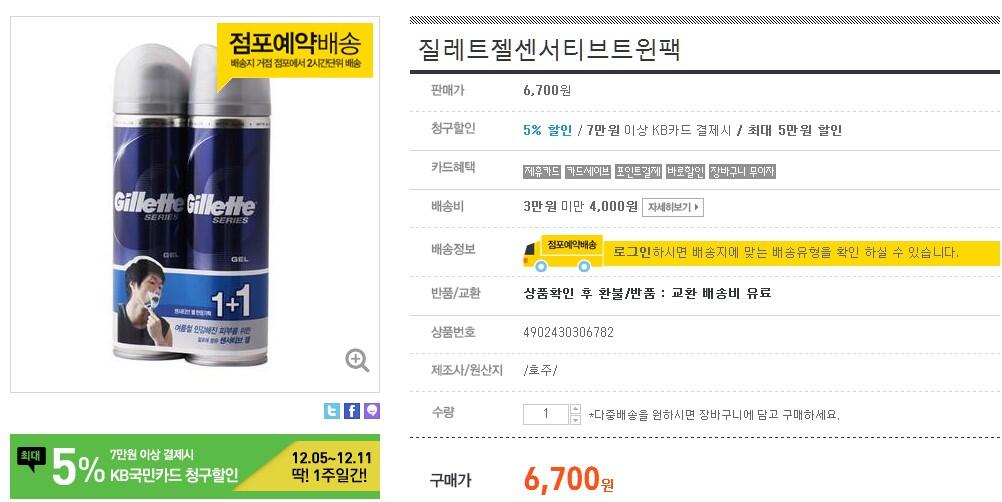1002x502 pixels.
Task: Click the Twitter share icon
Action: click(332, 411)
